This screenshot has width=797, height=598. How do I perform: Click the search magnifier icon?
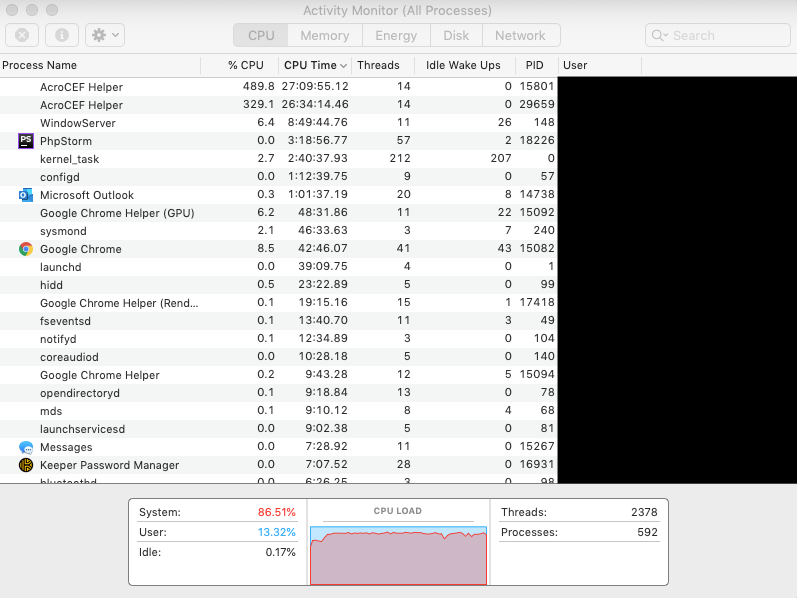coord(659,35)
